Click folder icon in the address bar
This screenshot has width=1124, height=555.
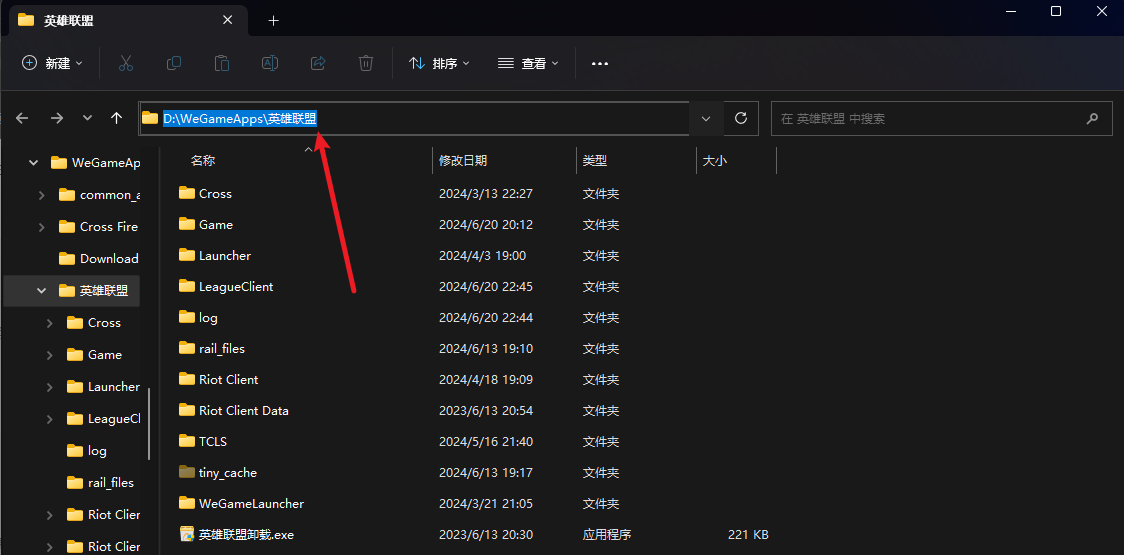(150, 118)
